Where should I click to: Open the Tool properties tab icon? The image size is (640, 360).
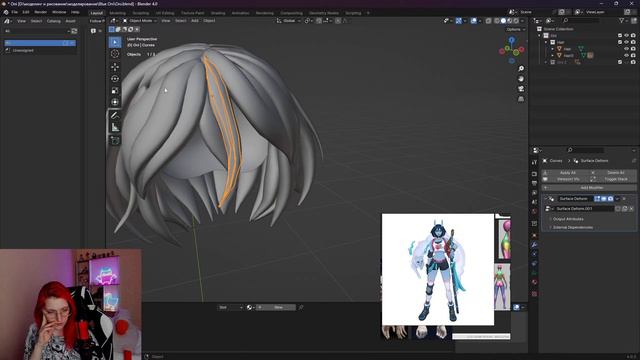[x=534, y=162]
